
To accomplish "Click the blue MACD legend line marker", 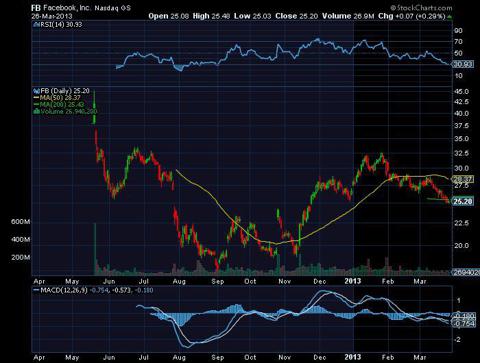I will click(36, 290).
